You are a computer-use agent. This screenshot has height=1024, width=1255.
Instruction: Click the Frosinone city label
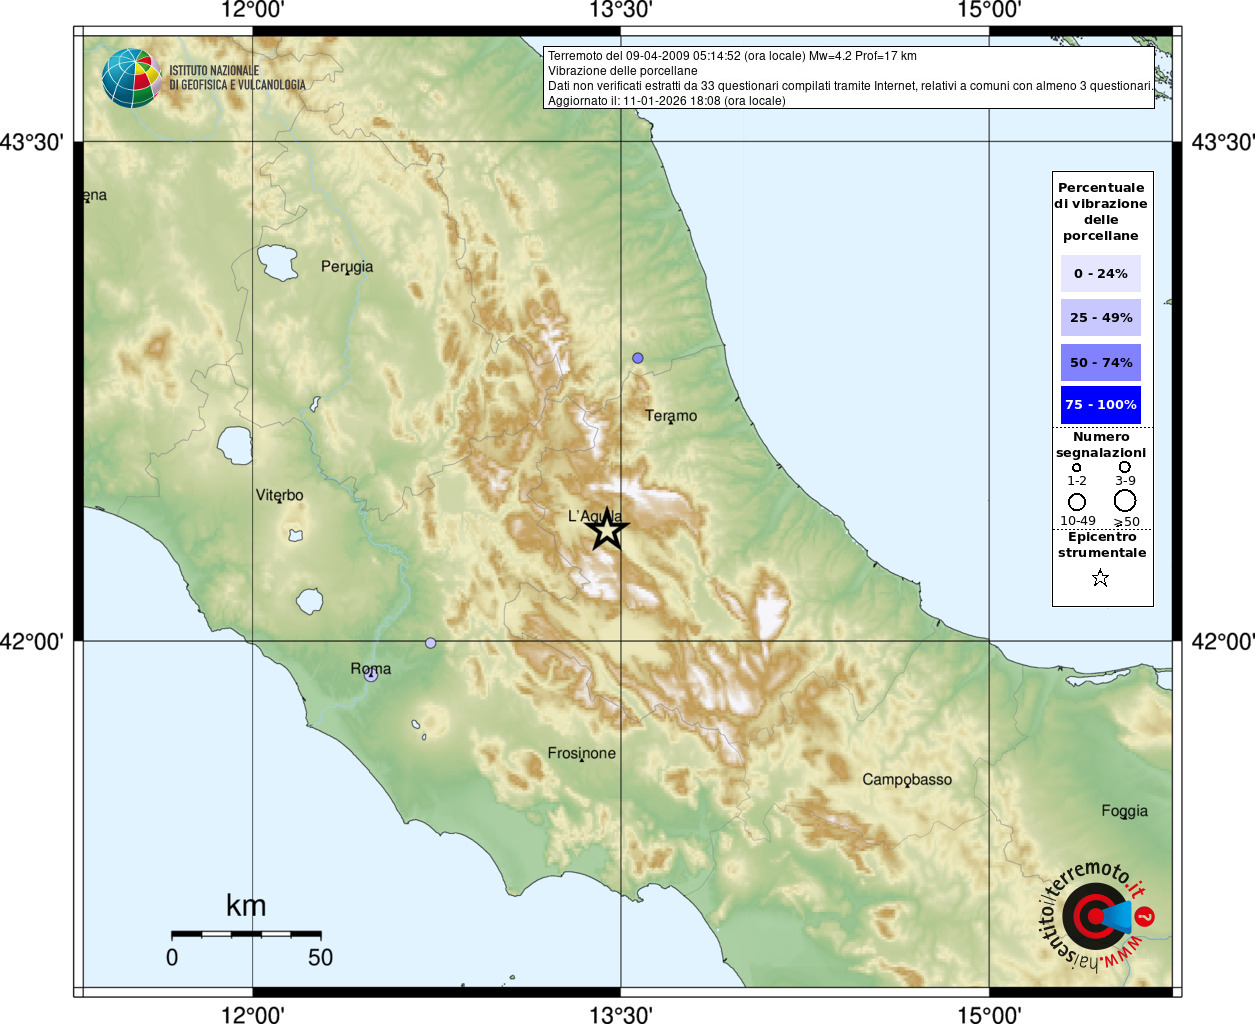coord(582,754)
